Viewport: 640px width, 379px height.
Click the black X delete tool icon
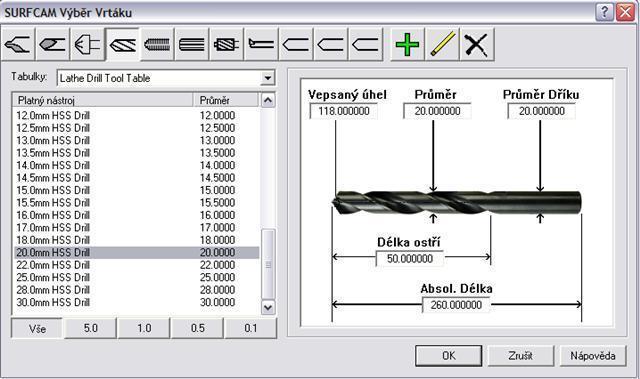[477, 44]
